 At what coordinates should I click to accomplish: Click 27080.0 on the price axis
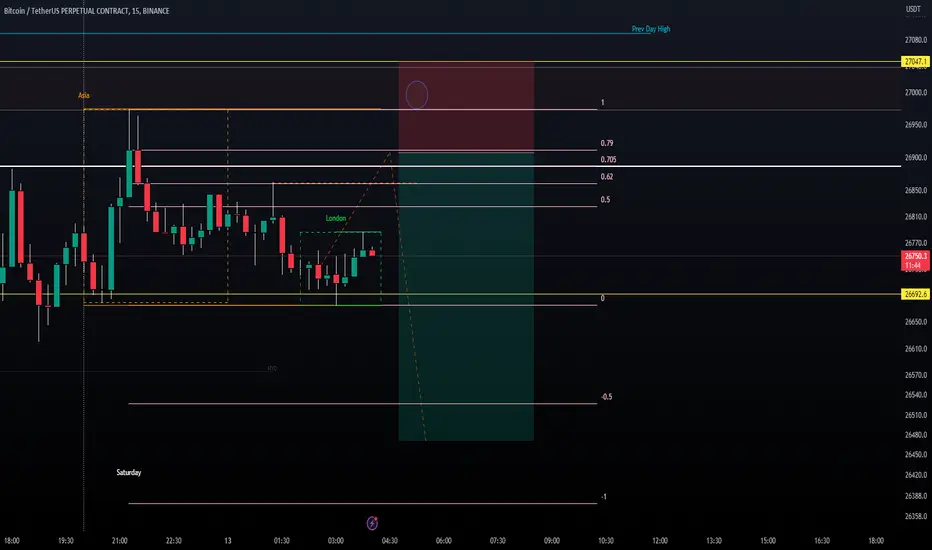pos(916,40)
